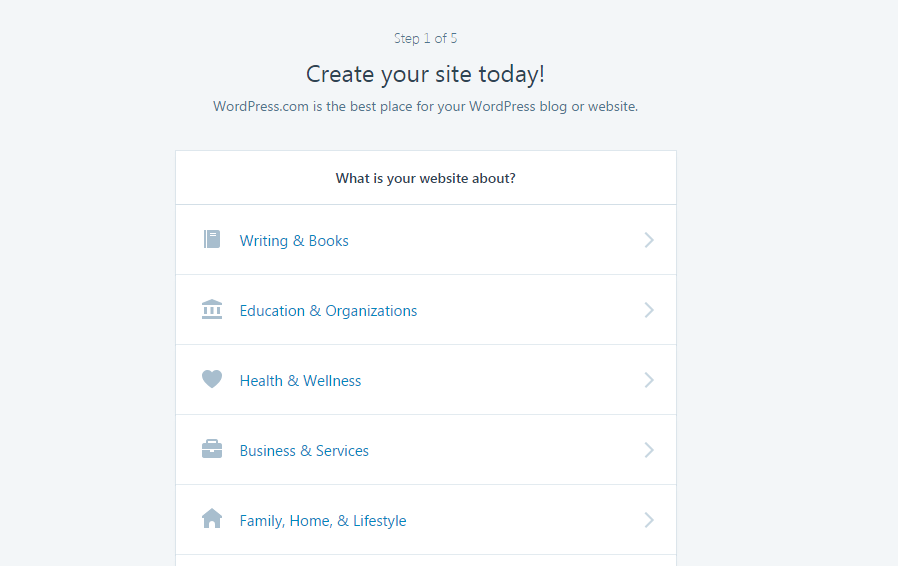
Task: Click the partially visible row below Family, Home, & Lifestyle
Action: [425, 560]
